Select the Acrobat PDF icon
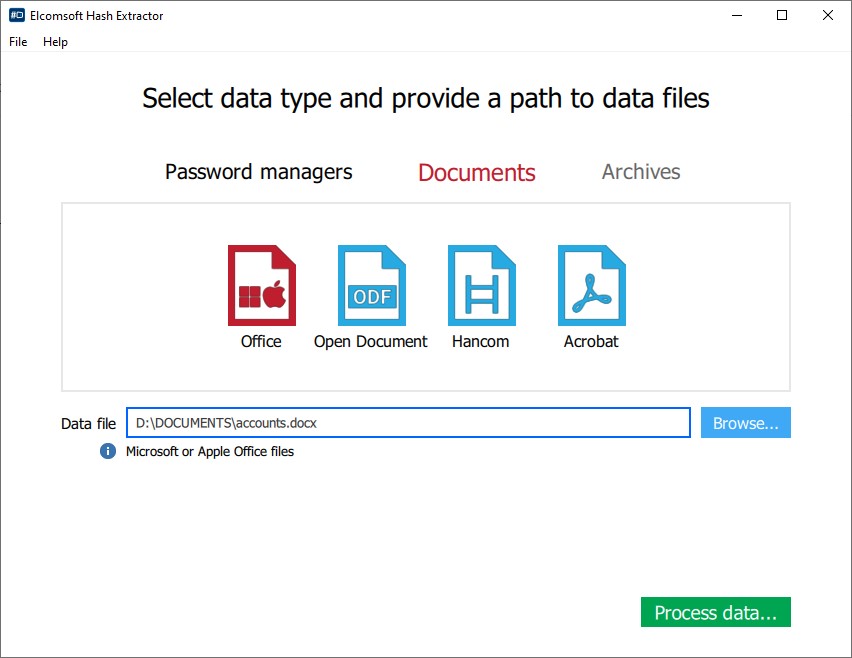852x658 pixels. (x=591, y=286)
